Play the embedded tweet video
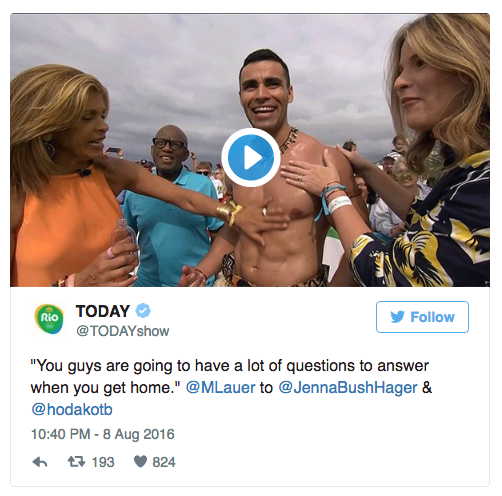The height and width of the screenshot is (496, 502). [x=251, y=157]
